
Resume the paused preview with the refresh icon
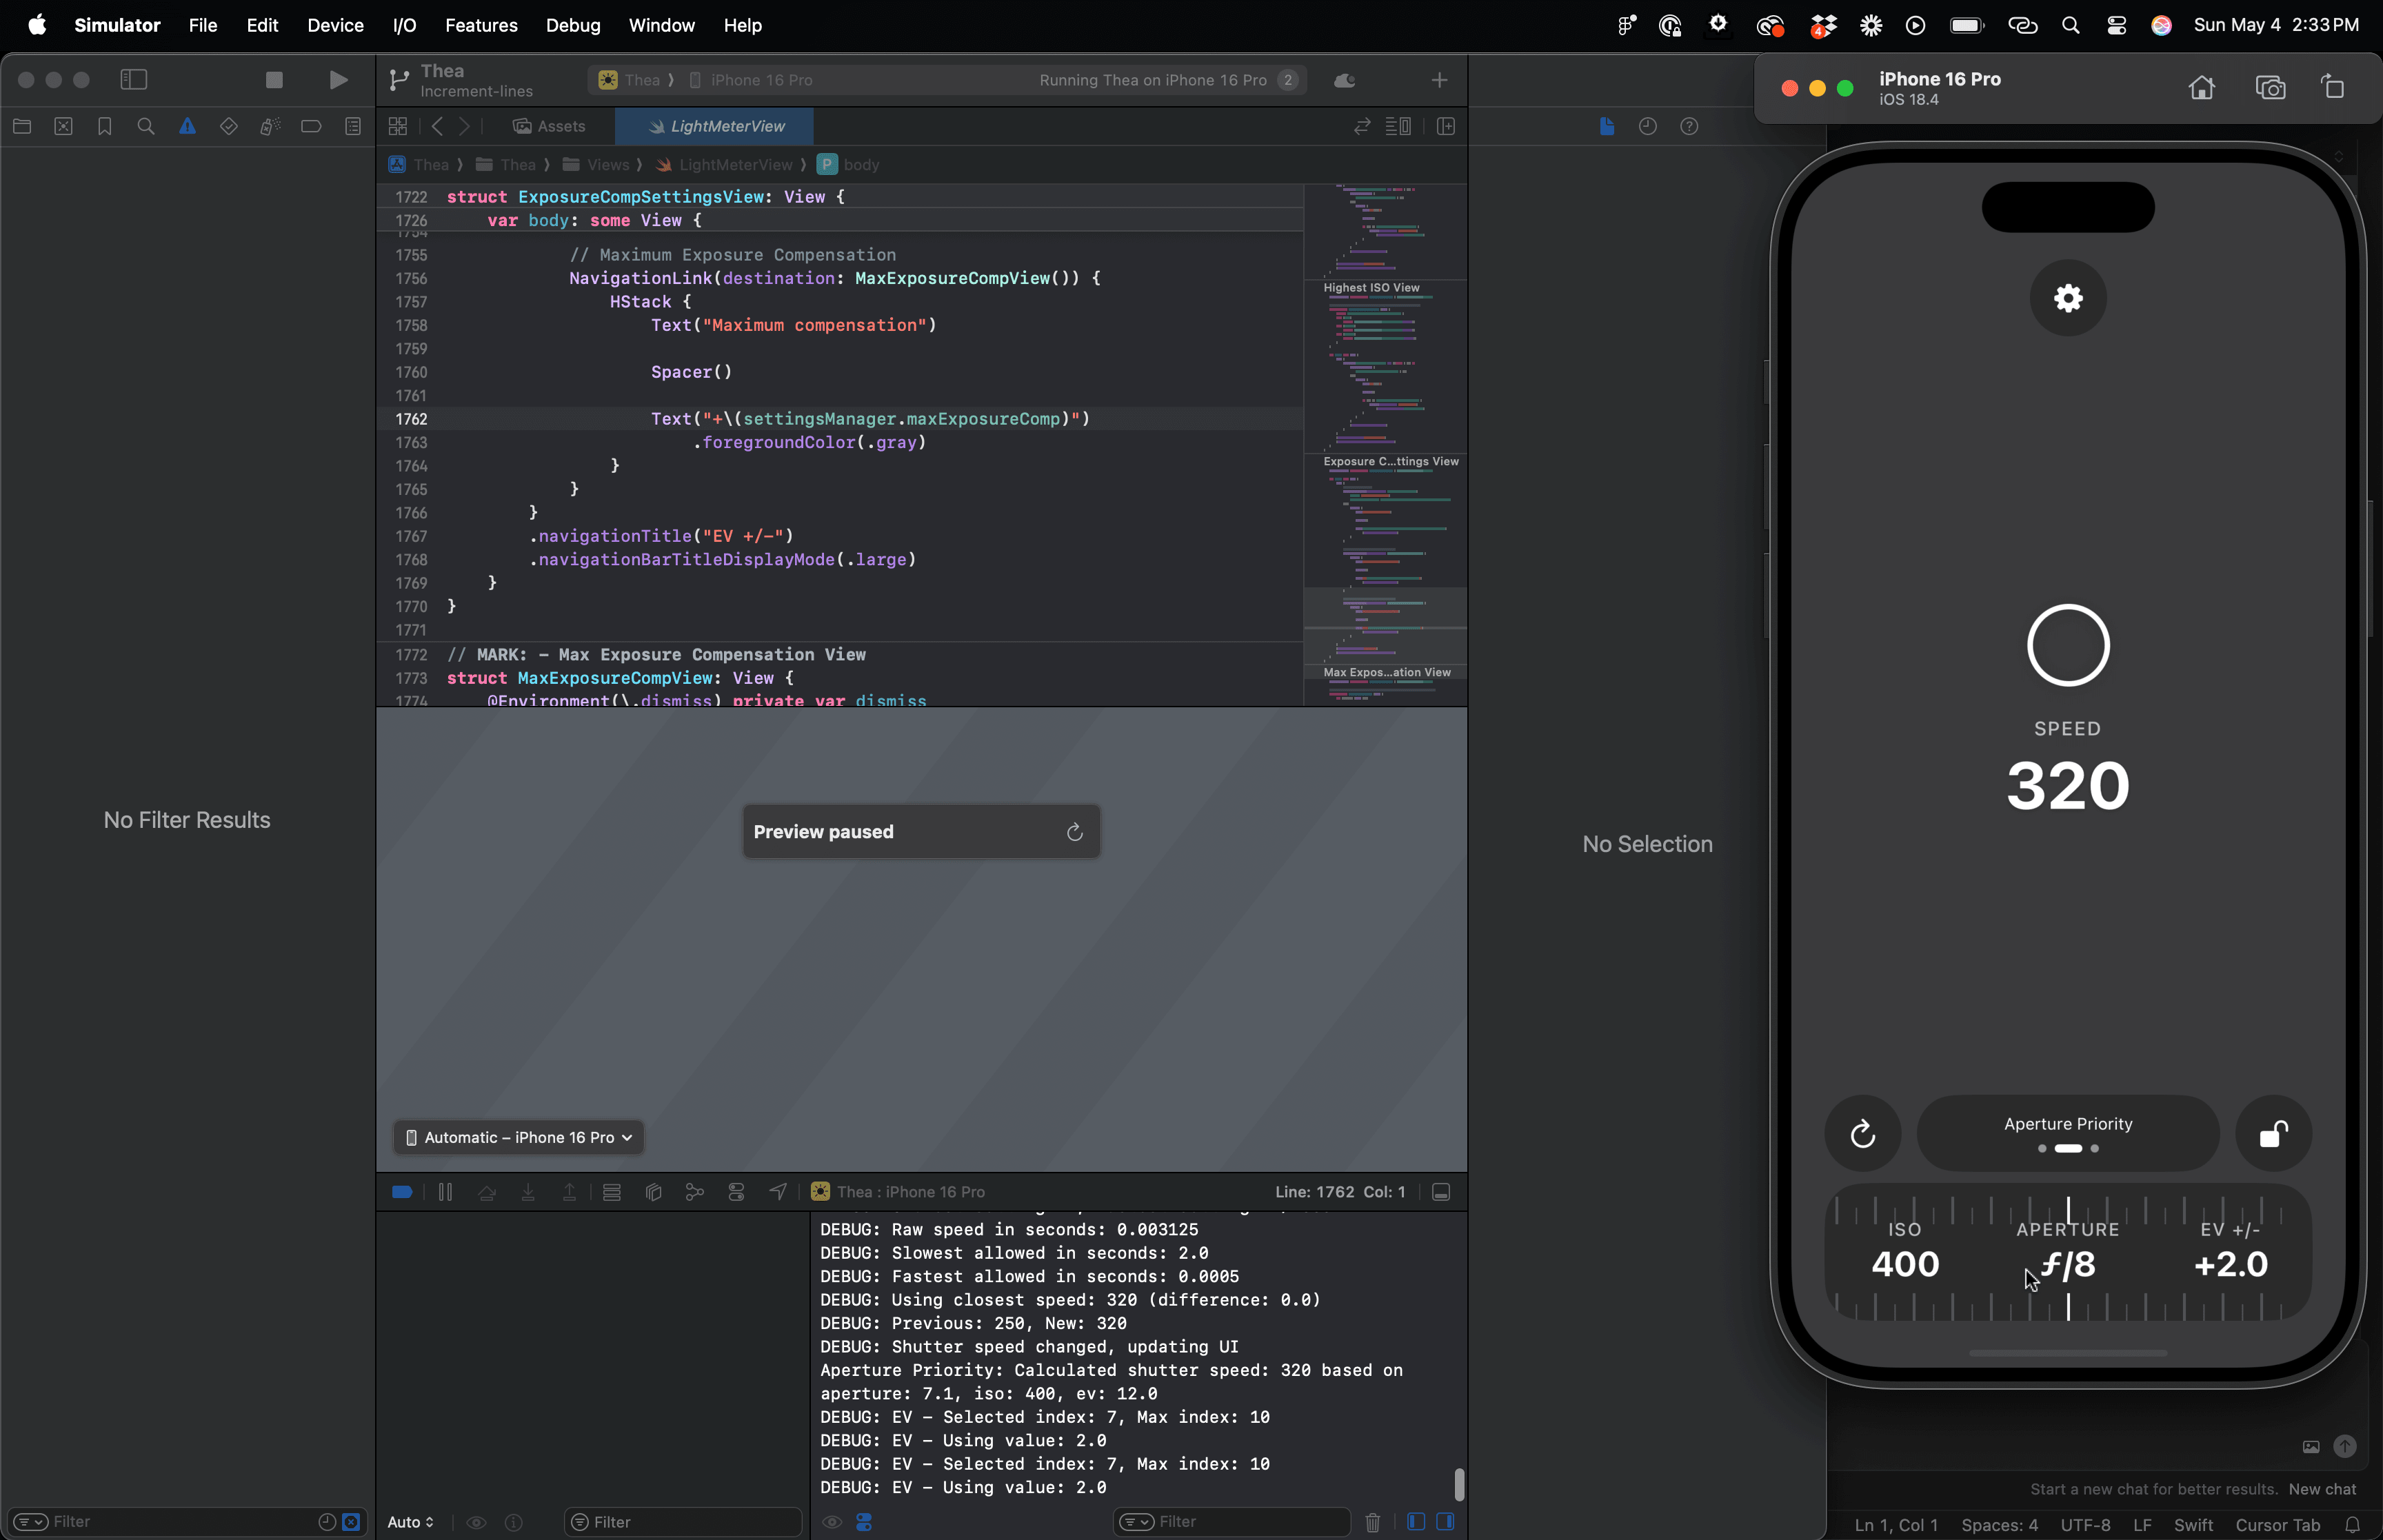point(1075,832)
